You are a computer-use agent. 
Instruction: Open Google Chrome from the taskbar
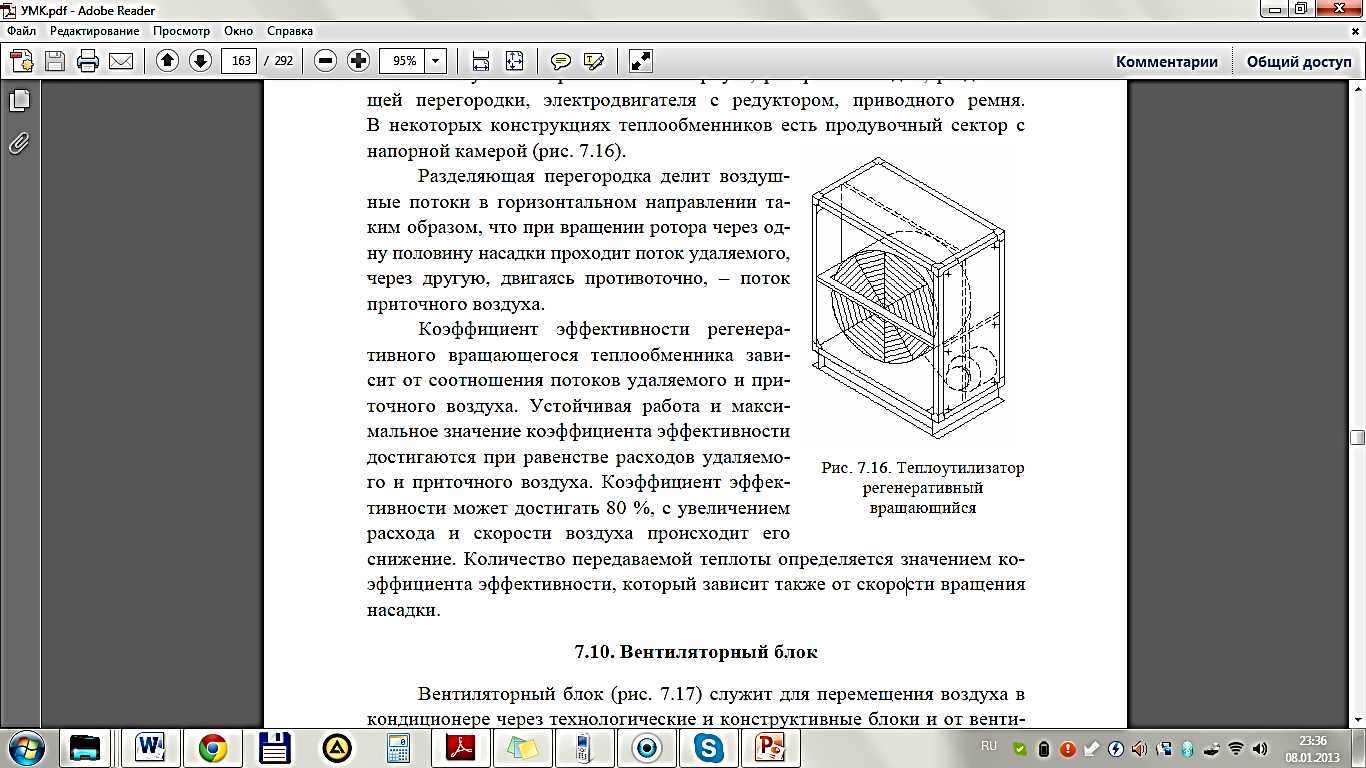(x=212, y=747)
